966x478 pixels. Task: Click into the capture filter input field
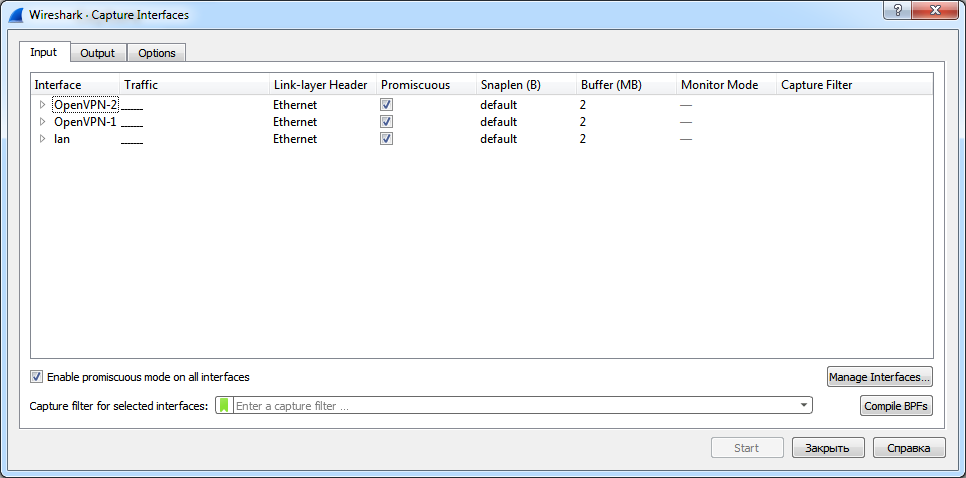tap(514, 406)
